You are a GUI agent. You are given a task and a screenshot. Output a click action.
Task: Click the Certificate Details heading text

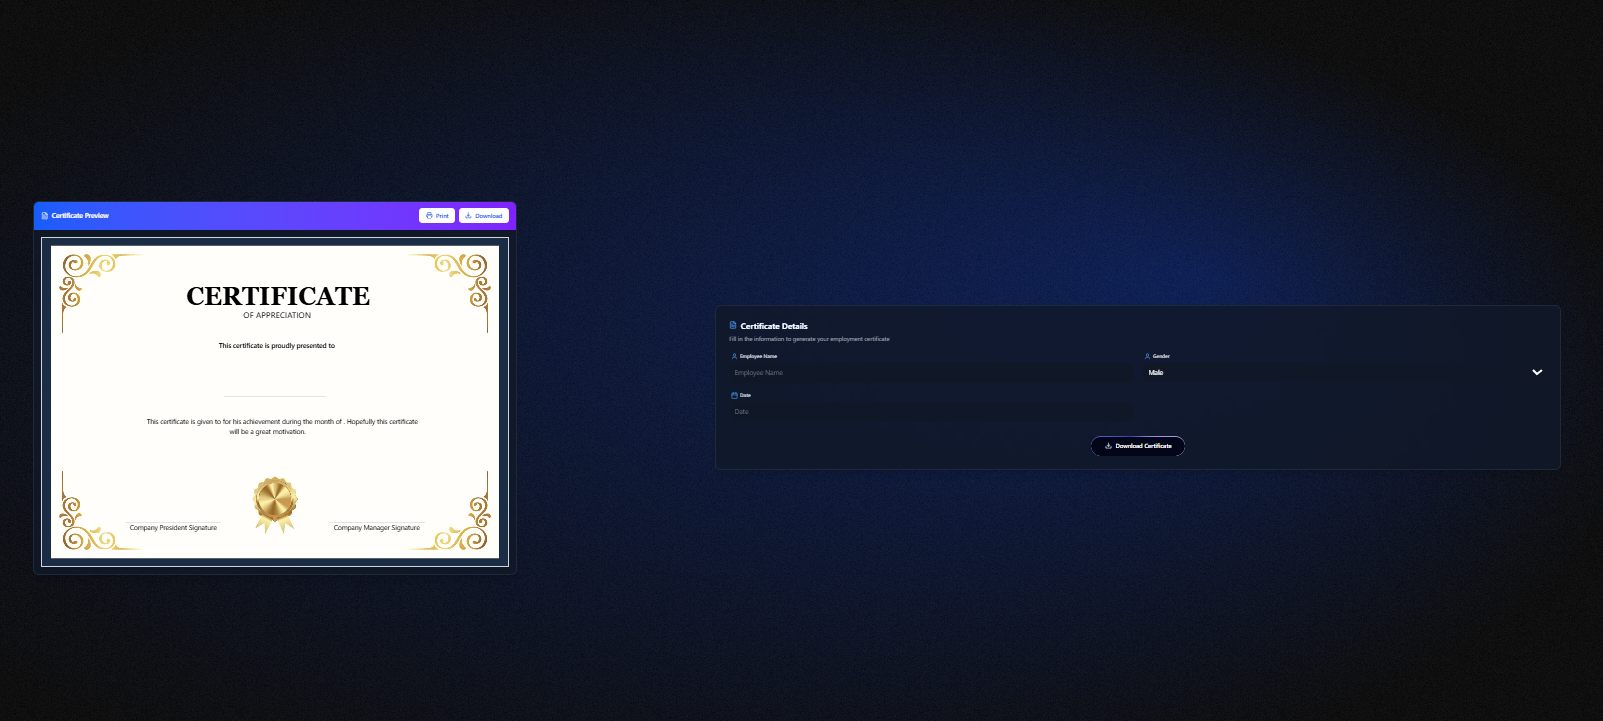point(774,326)
